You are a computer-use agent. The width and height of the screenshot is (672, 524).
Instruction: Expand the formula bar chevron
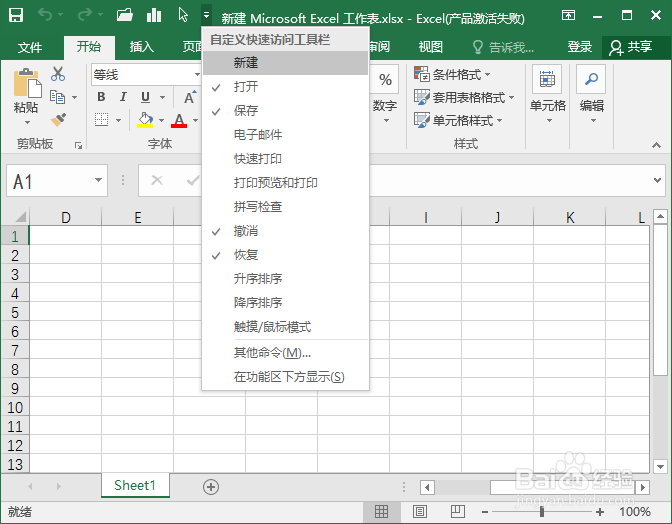pos(657,180)
